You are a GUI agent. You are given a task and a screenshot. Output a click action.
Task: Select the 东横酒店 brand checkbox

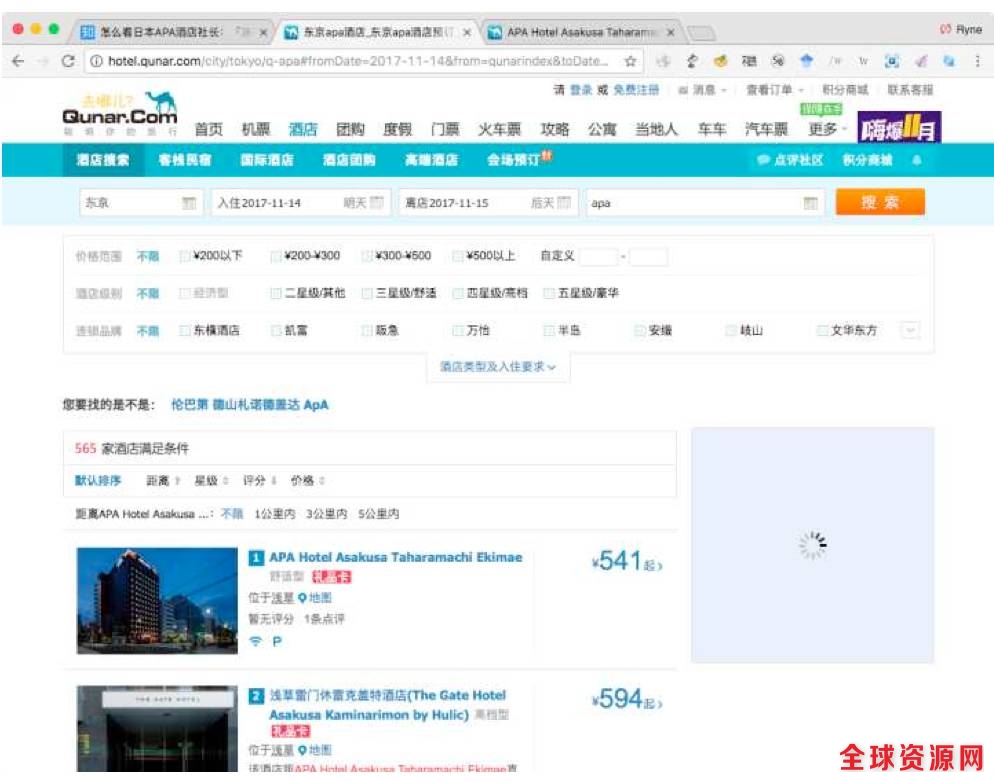click(x=185, y=331)
